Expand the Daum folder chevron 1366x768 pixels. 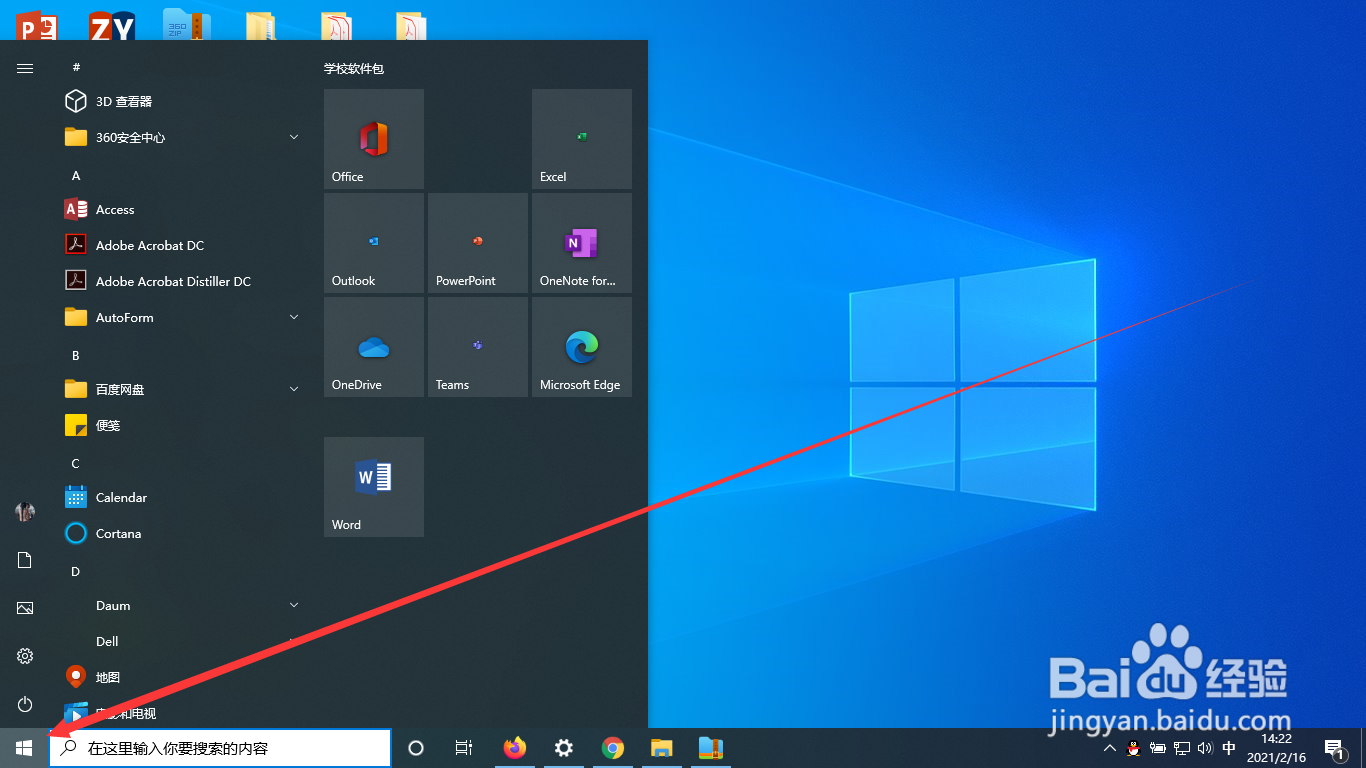[294, 605]
